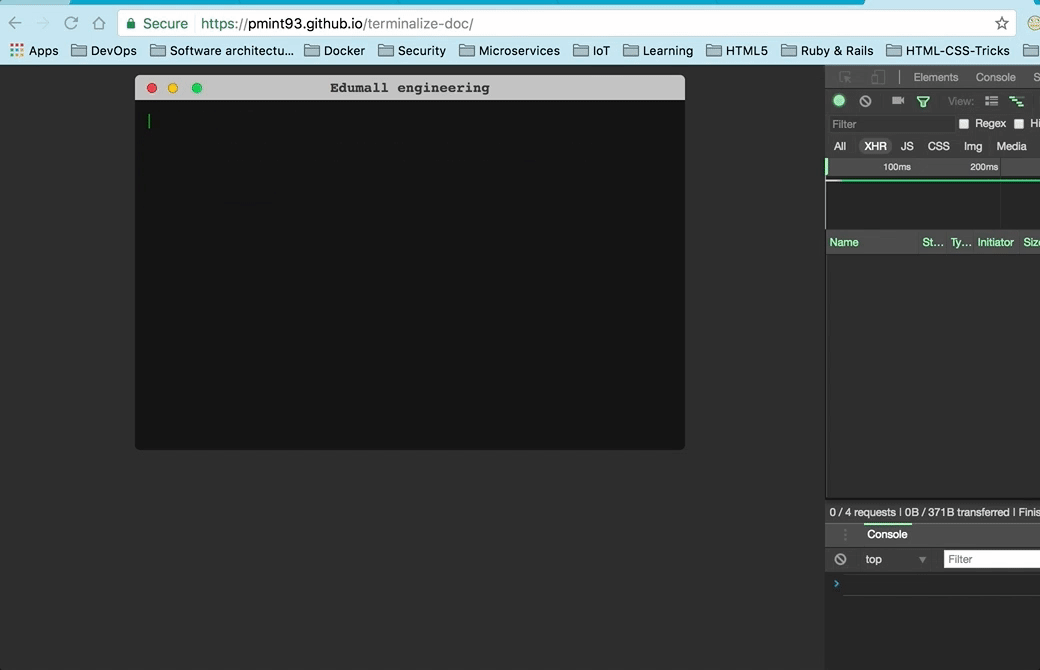
Task: Toggle the DevTools device toolbar icon
Action: click(x=878, y=77)
